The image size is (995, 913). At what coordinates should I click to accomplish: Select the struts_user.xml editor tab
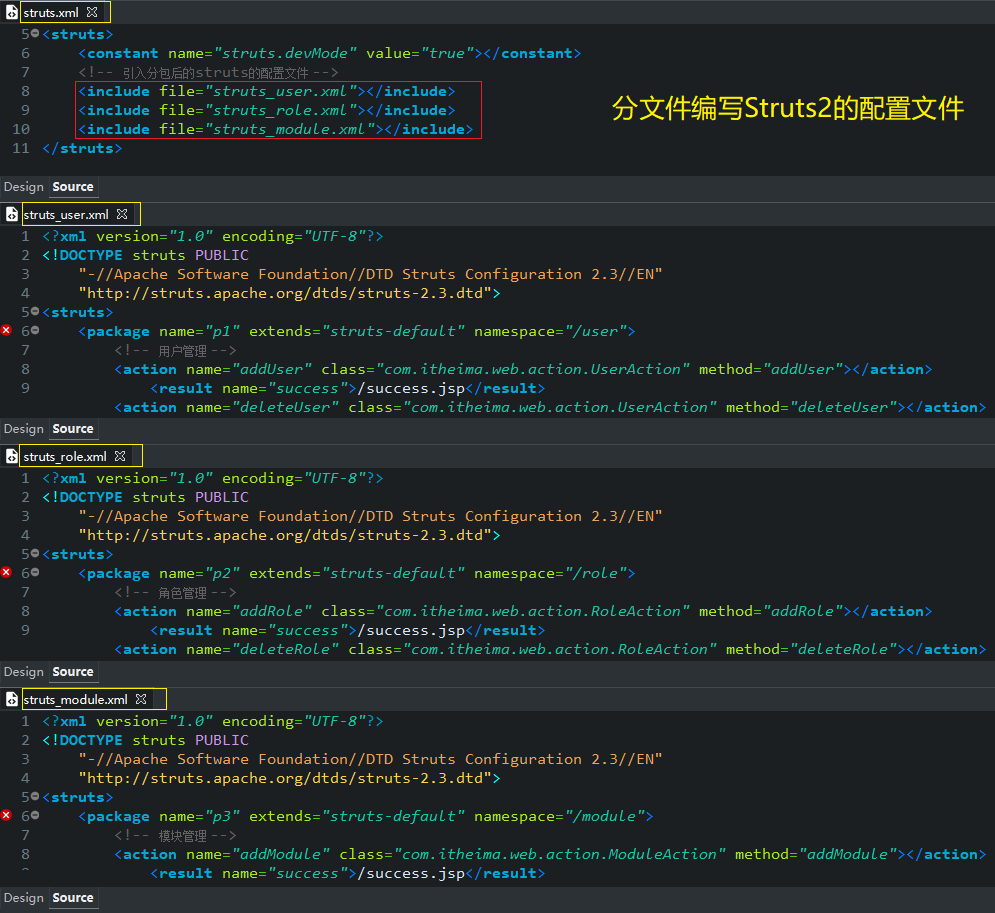66,214
